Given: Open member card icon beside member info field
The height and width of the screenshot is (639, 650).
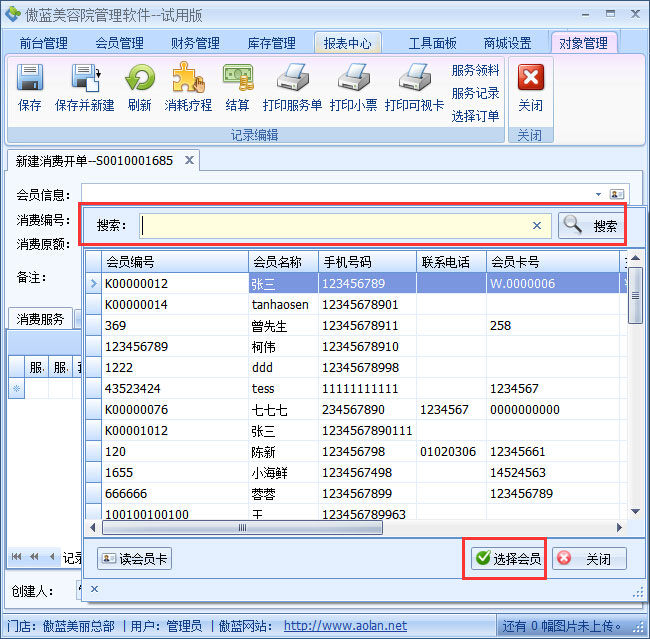Looking at the screenshot, I should pyautogui.click(x=617, y=194).
